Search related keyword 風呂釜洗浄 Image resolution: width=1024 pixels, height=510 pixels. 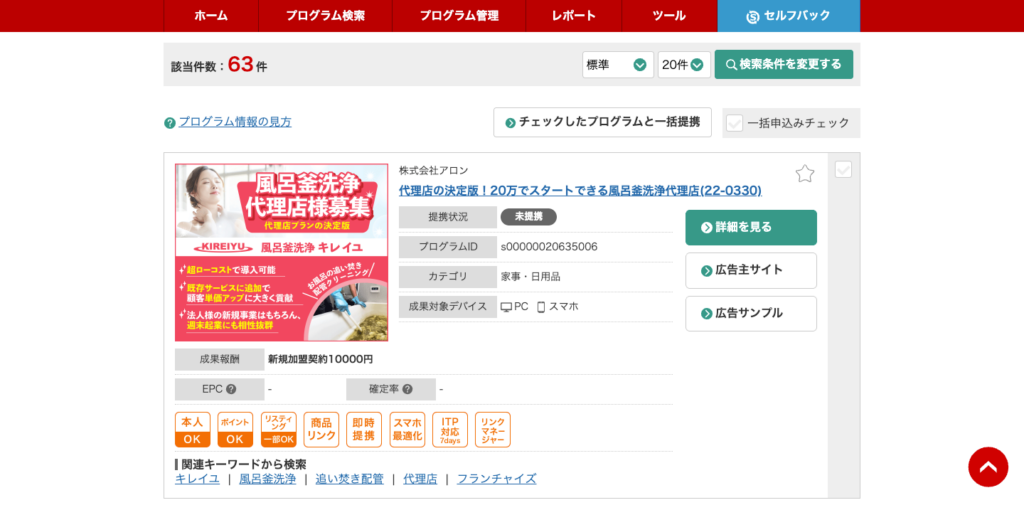coord(267,479)
